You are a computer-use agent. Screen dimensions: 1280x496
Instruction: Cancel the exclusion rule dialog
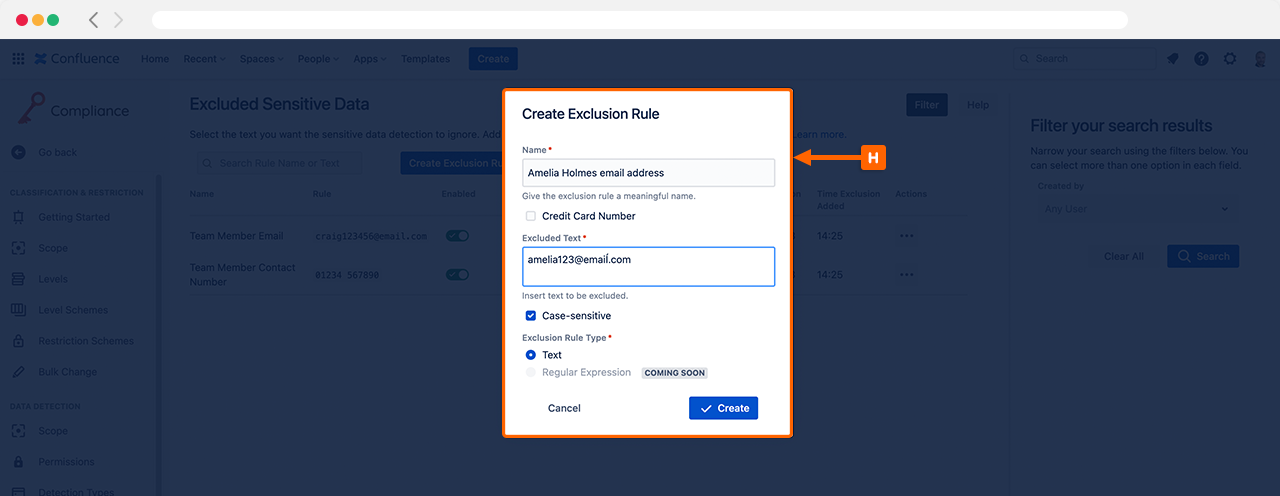[564, 408]
